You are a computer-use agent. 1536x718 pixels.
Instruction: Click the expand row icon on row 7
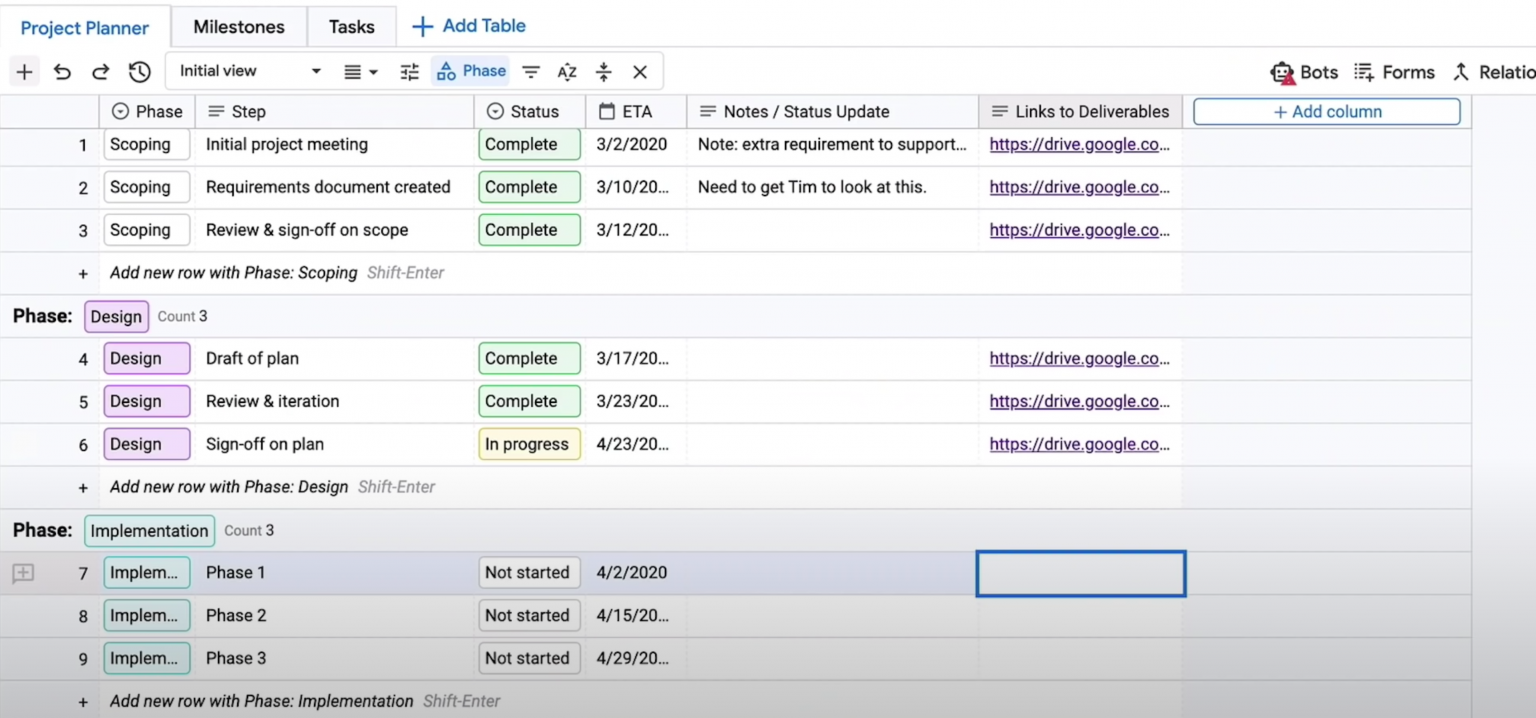click(23, 573)
